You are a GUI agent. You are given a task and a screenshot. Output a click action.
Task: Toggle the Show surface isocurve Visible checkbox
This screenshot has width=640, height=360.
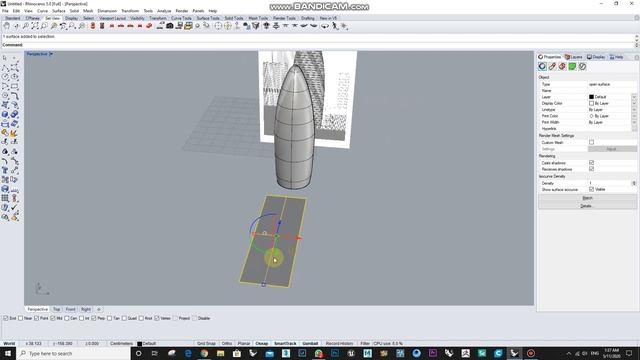pyautogui.click(x=591, y=189)
